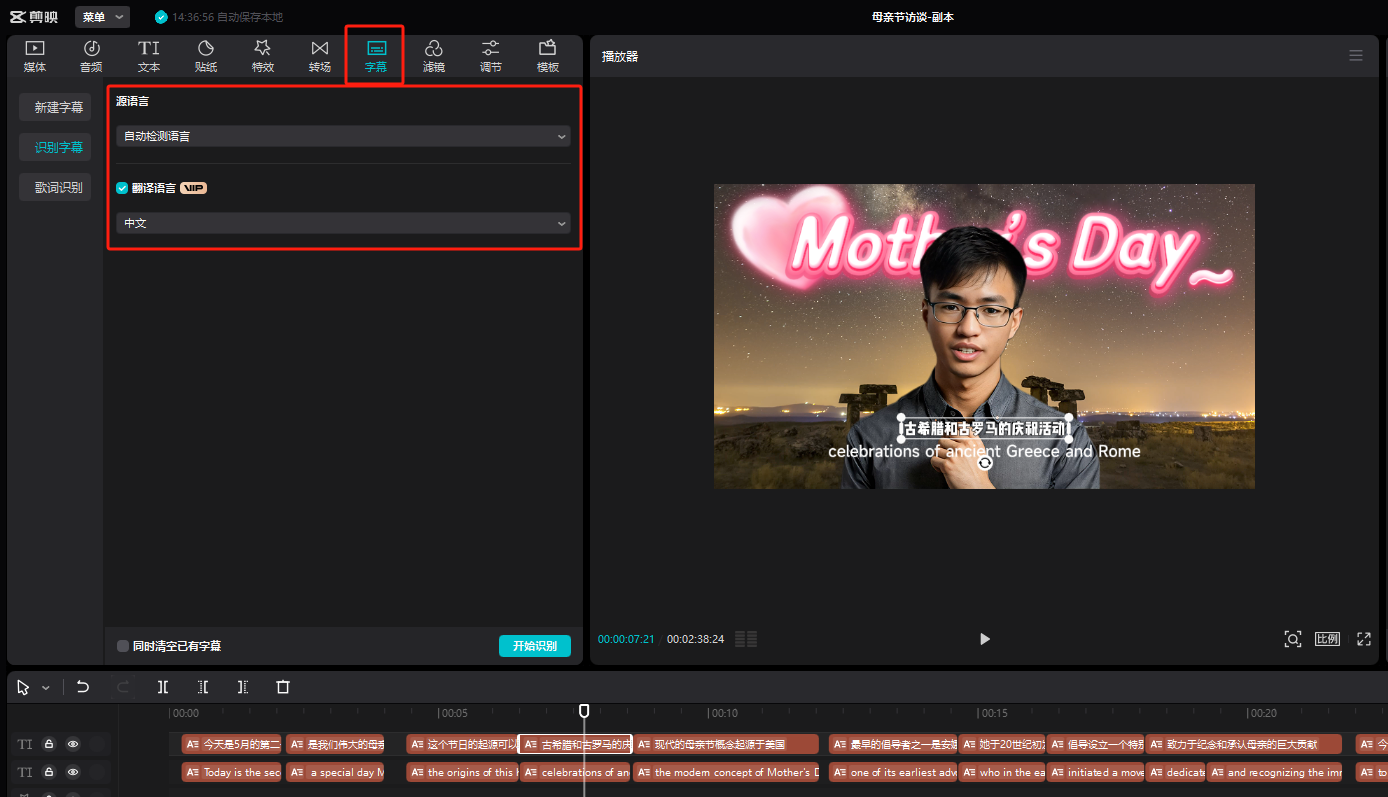The height and width of the screenshot is (797, 1388).
Task: Click rotate handle below selected subtitle
Action: (x=985, y=462)
